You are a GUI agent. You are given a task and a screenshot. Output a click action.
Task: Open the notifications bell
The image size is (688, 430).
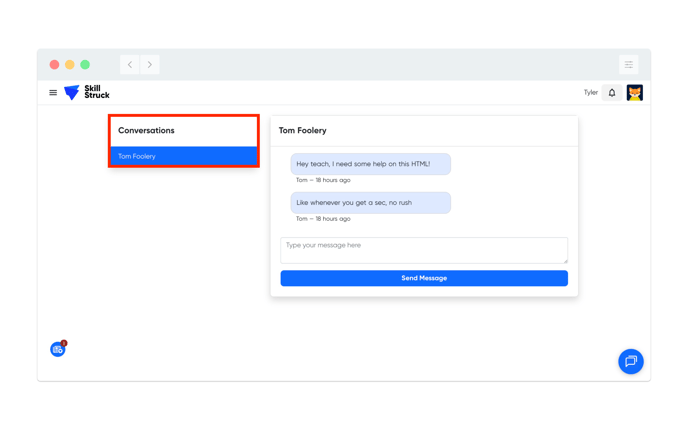(x=612, y=93)
